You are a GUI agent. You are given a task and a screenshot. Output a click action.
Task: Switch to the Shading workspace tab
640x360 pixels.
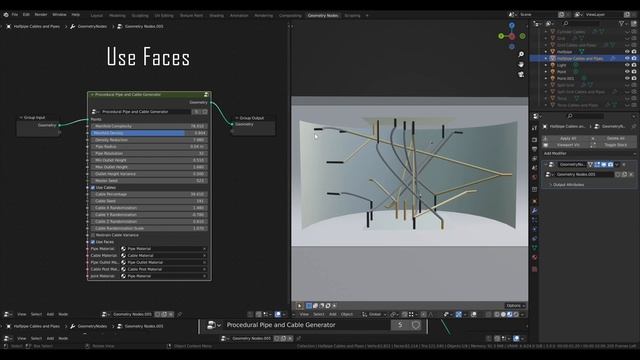(216, 16)
